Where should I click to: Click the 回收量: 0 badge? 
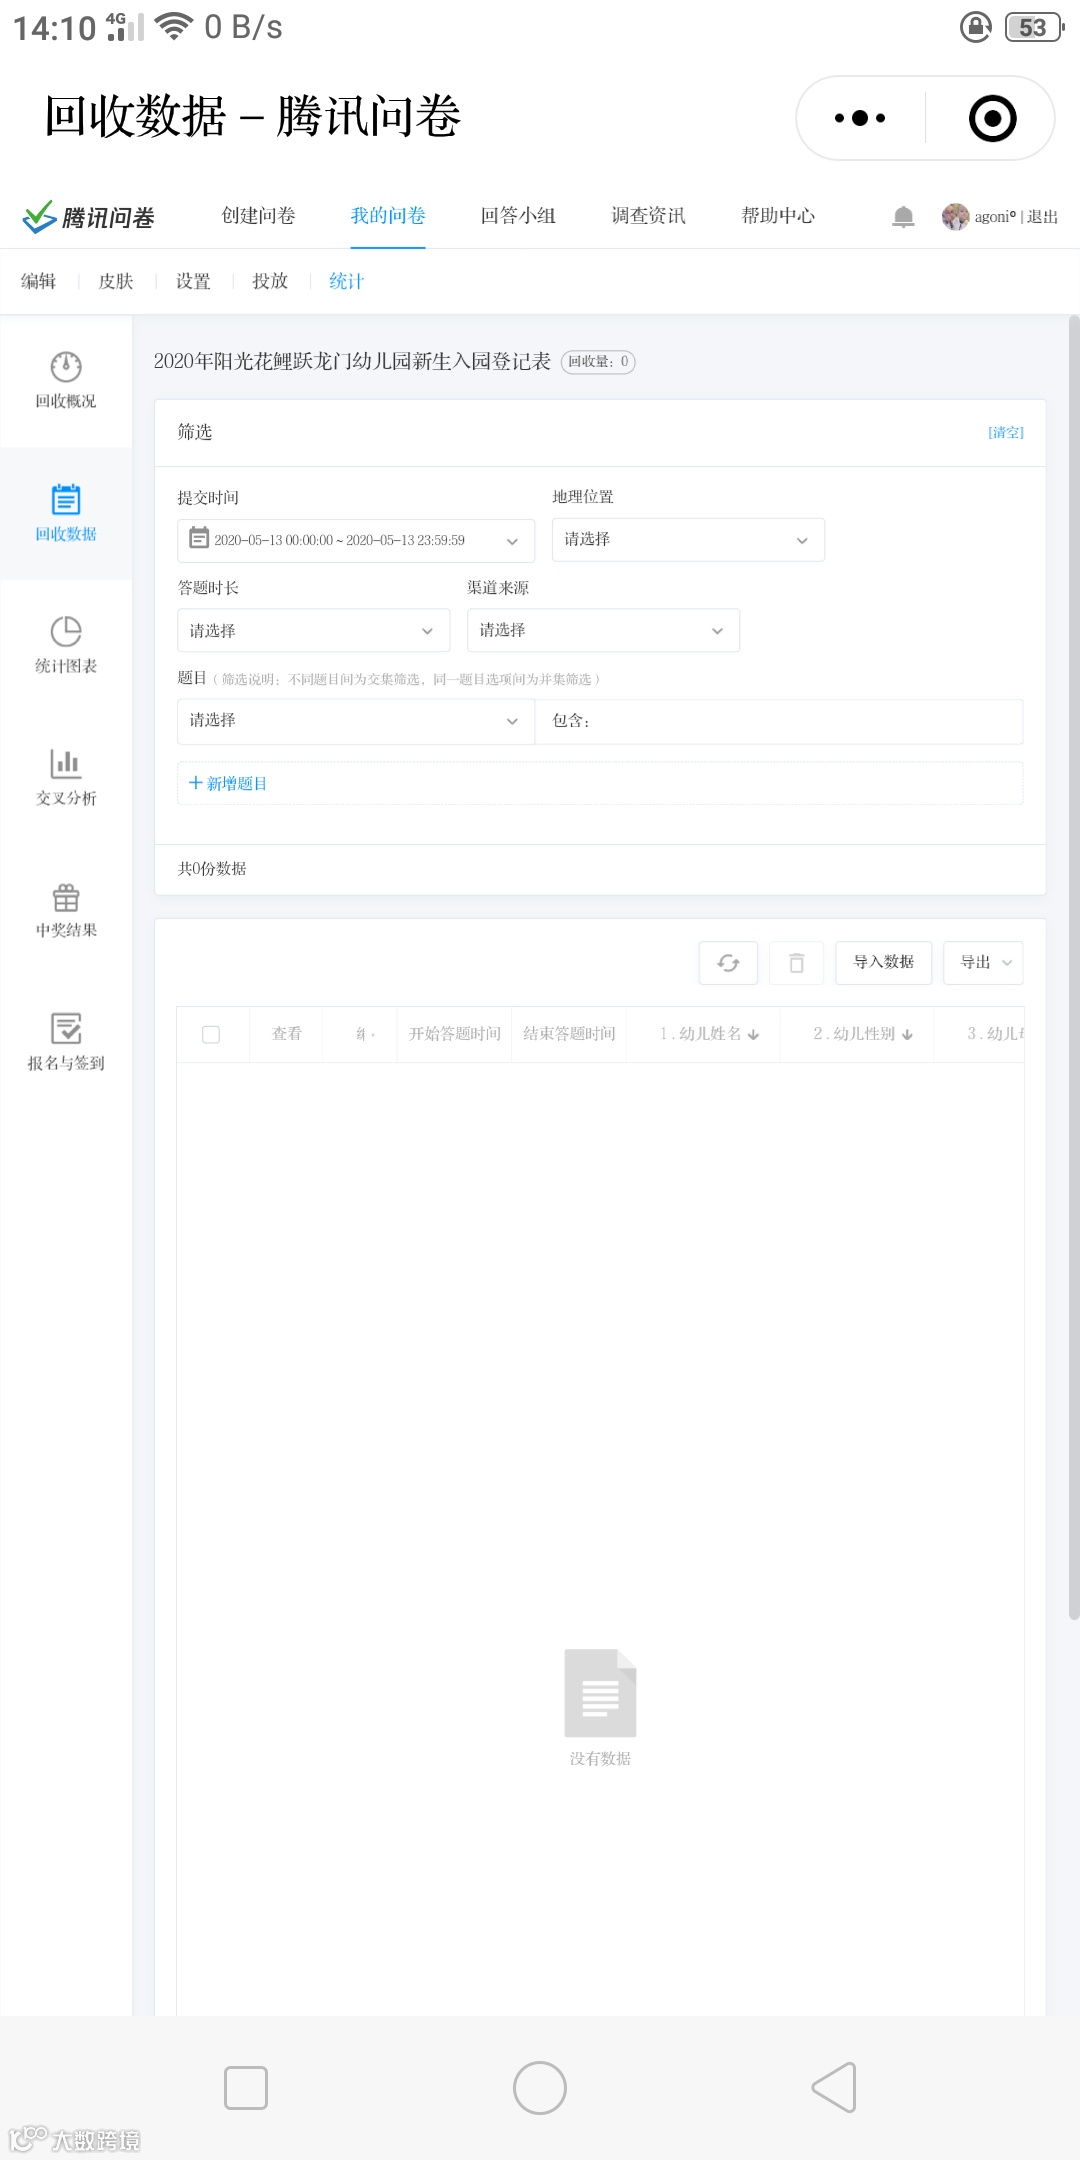598,362
